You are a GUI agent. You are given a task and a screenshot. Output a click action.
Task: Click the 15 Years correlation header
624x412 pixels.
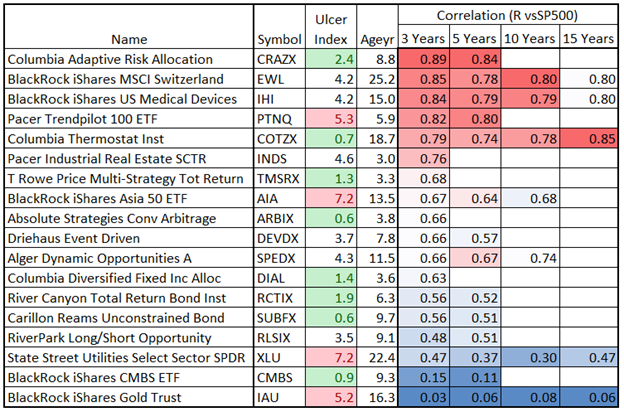click(586, 39)
